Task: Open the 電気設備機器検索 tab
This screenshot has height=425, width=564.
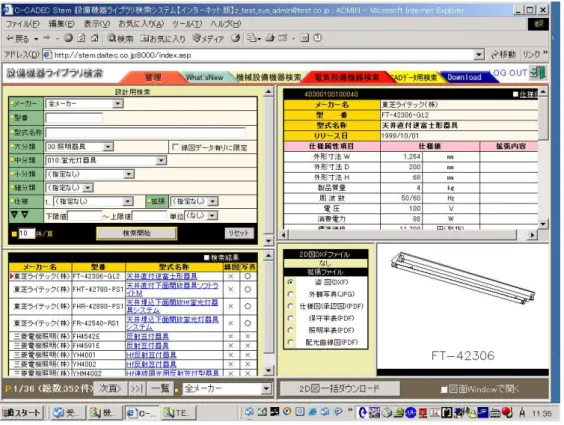Action: pyautogui.click(x=346, y=77)
